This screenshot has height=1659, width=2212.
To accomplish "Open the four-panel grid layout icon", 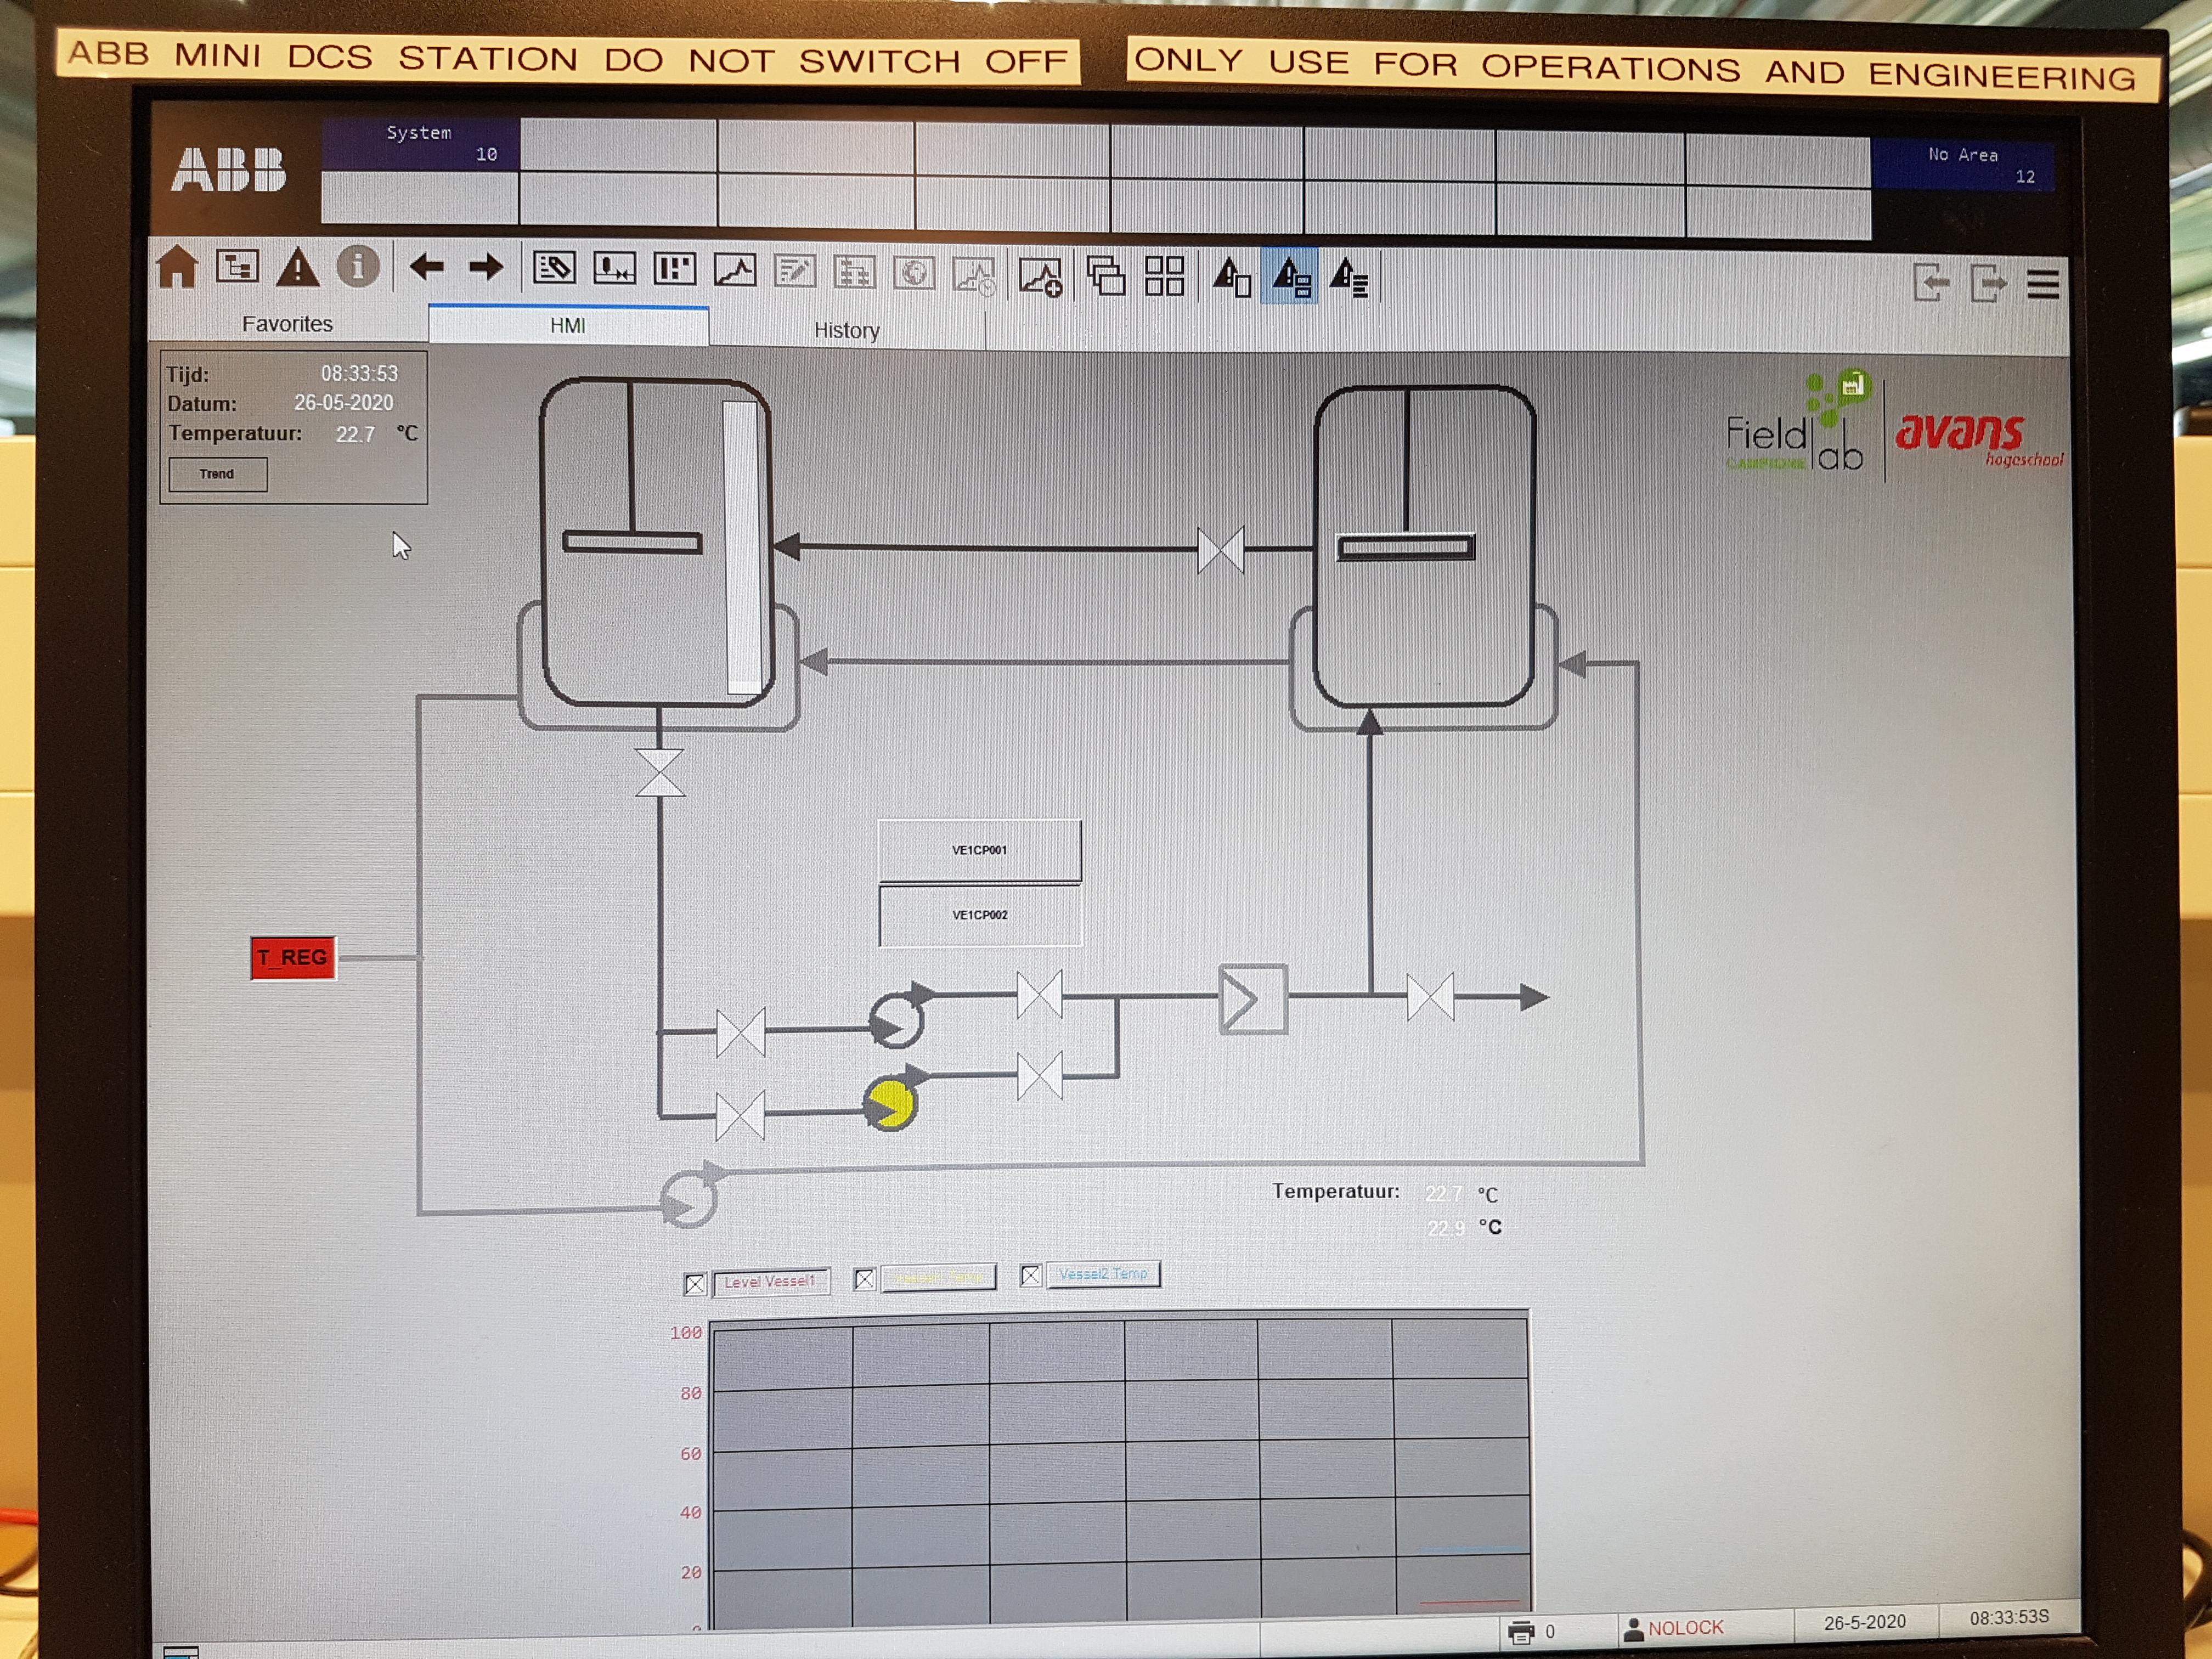I will [x=1164, y=276].
